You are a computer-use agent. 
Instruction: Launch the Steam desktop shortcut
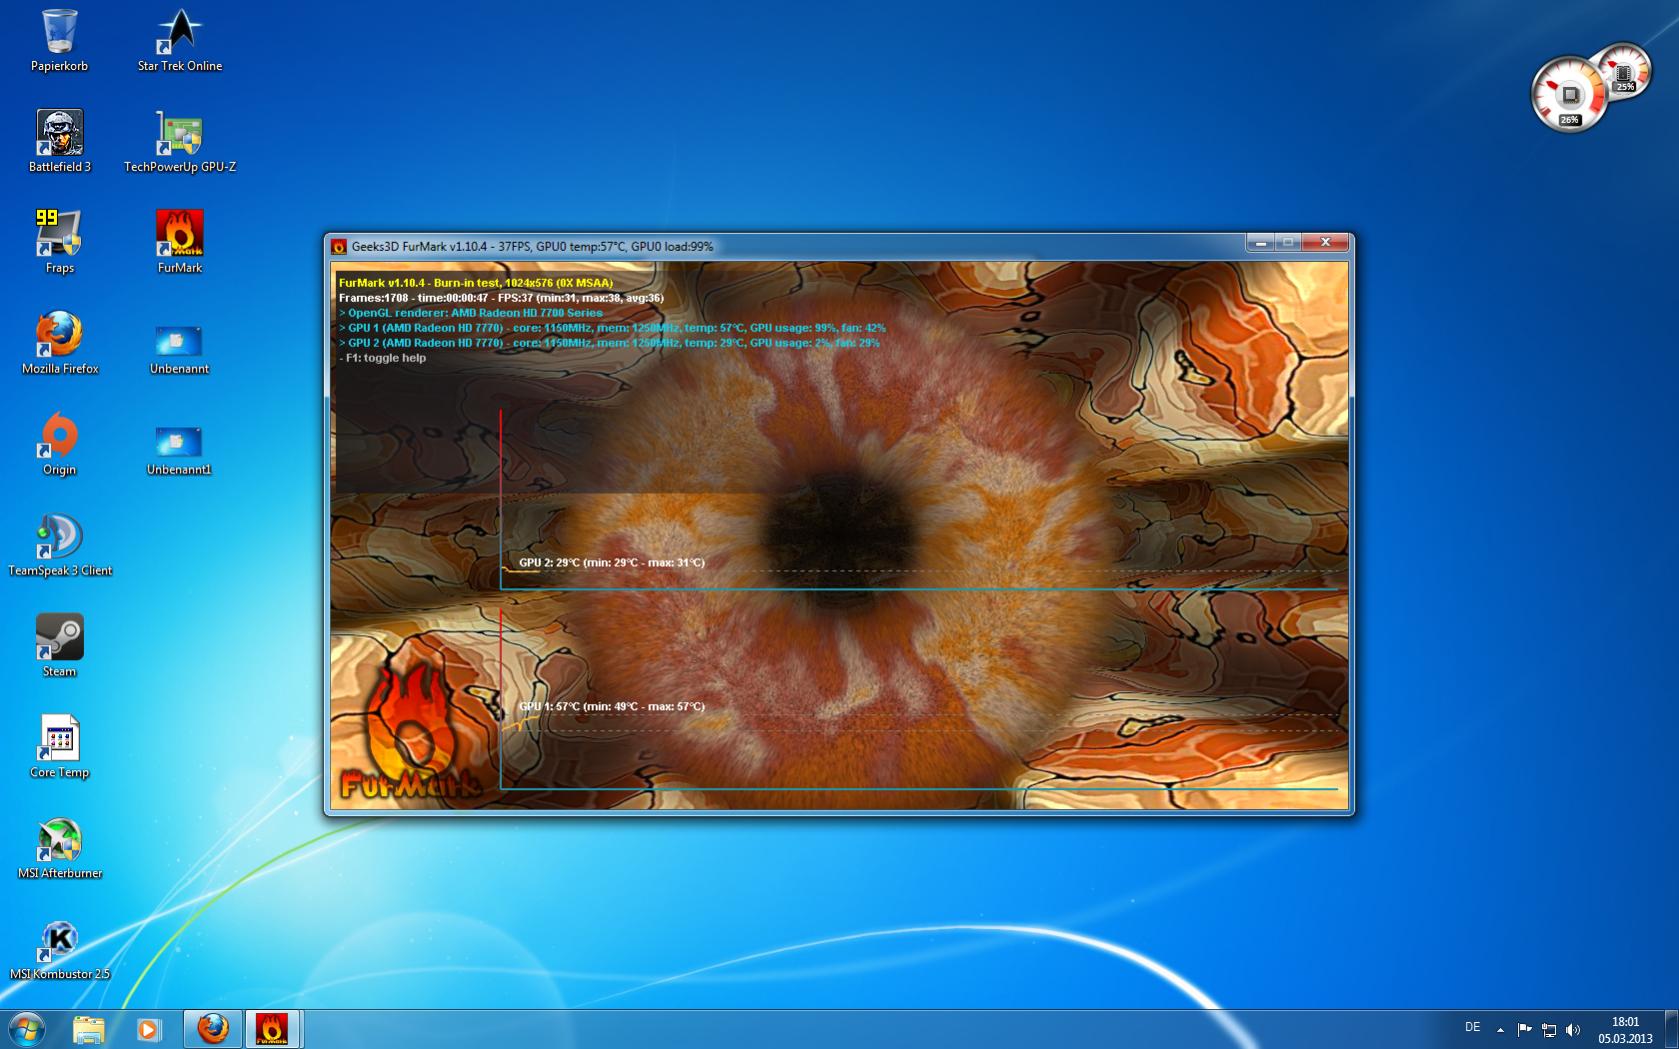click(x=59, y=646)
